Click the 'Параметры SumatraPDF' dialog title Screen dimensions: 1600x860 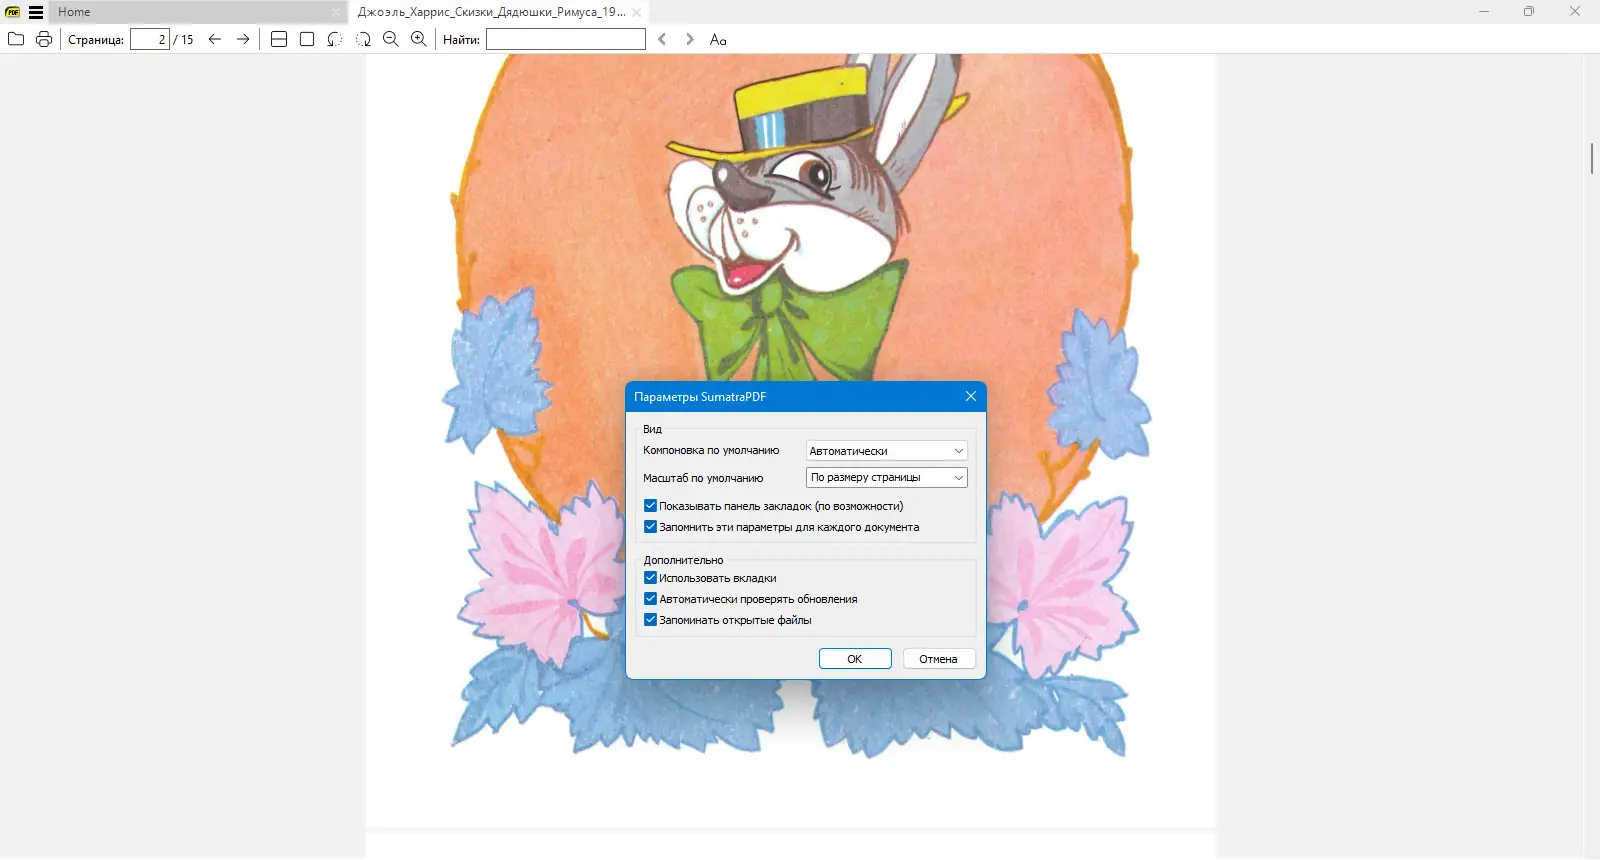(700, 397)
